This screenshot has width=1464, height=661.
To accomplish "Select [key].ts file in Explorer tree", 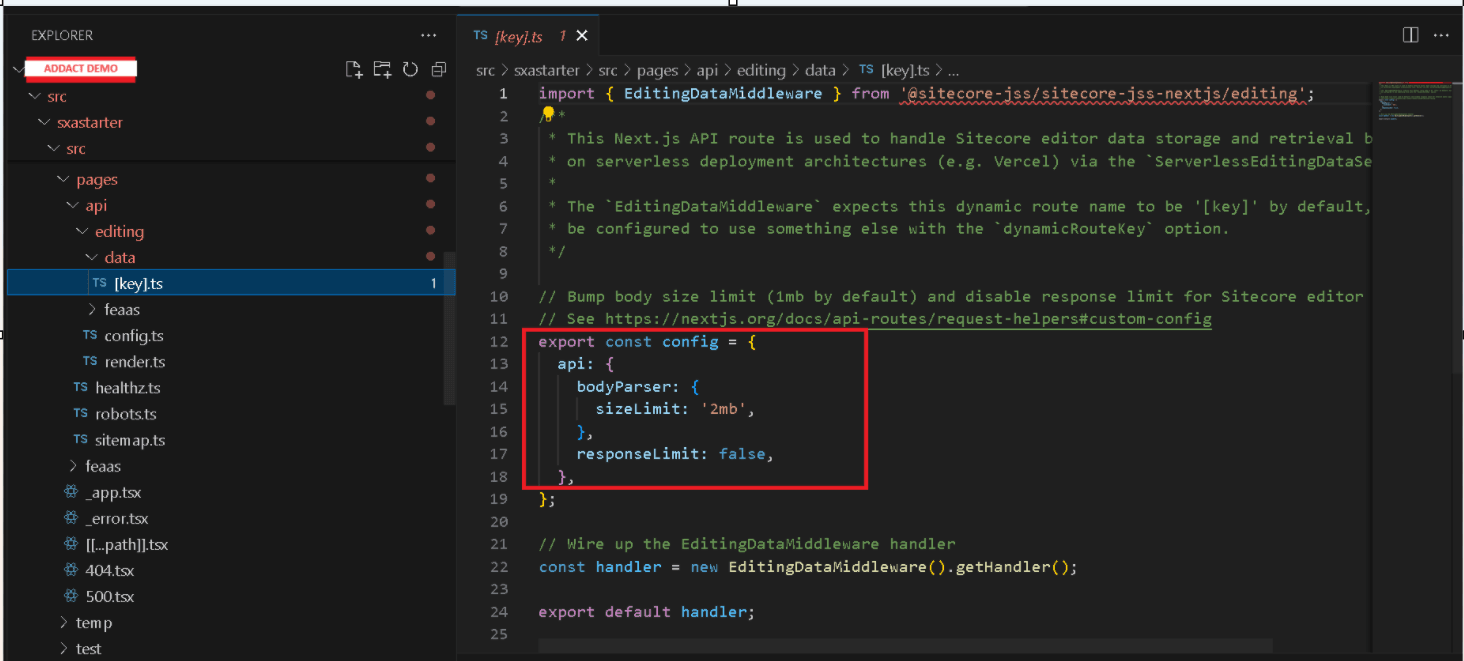I will (x=231, y=284).
